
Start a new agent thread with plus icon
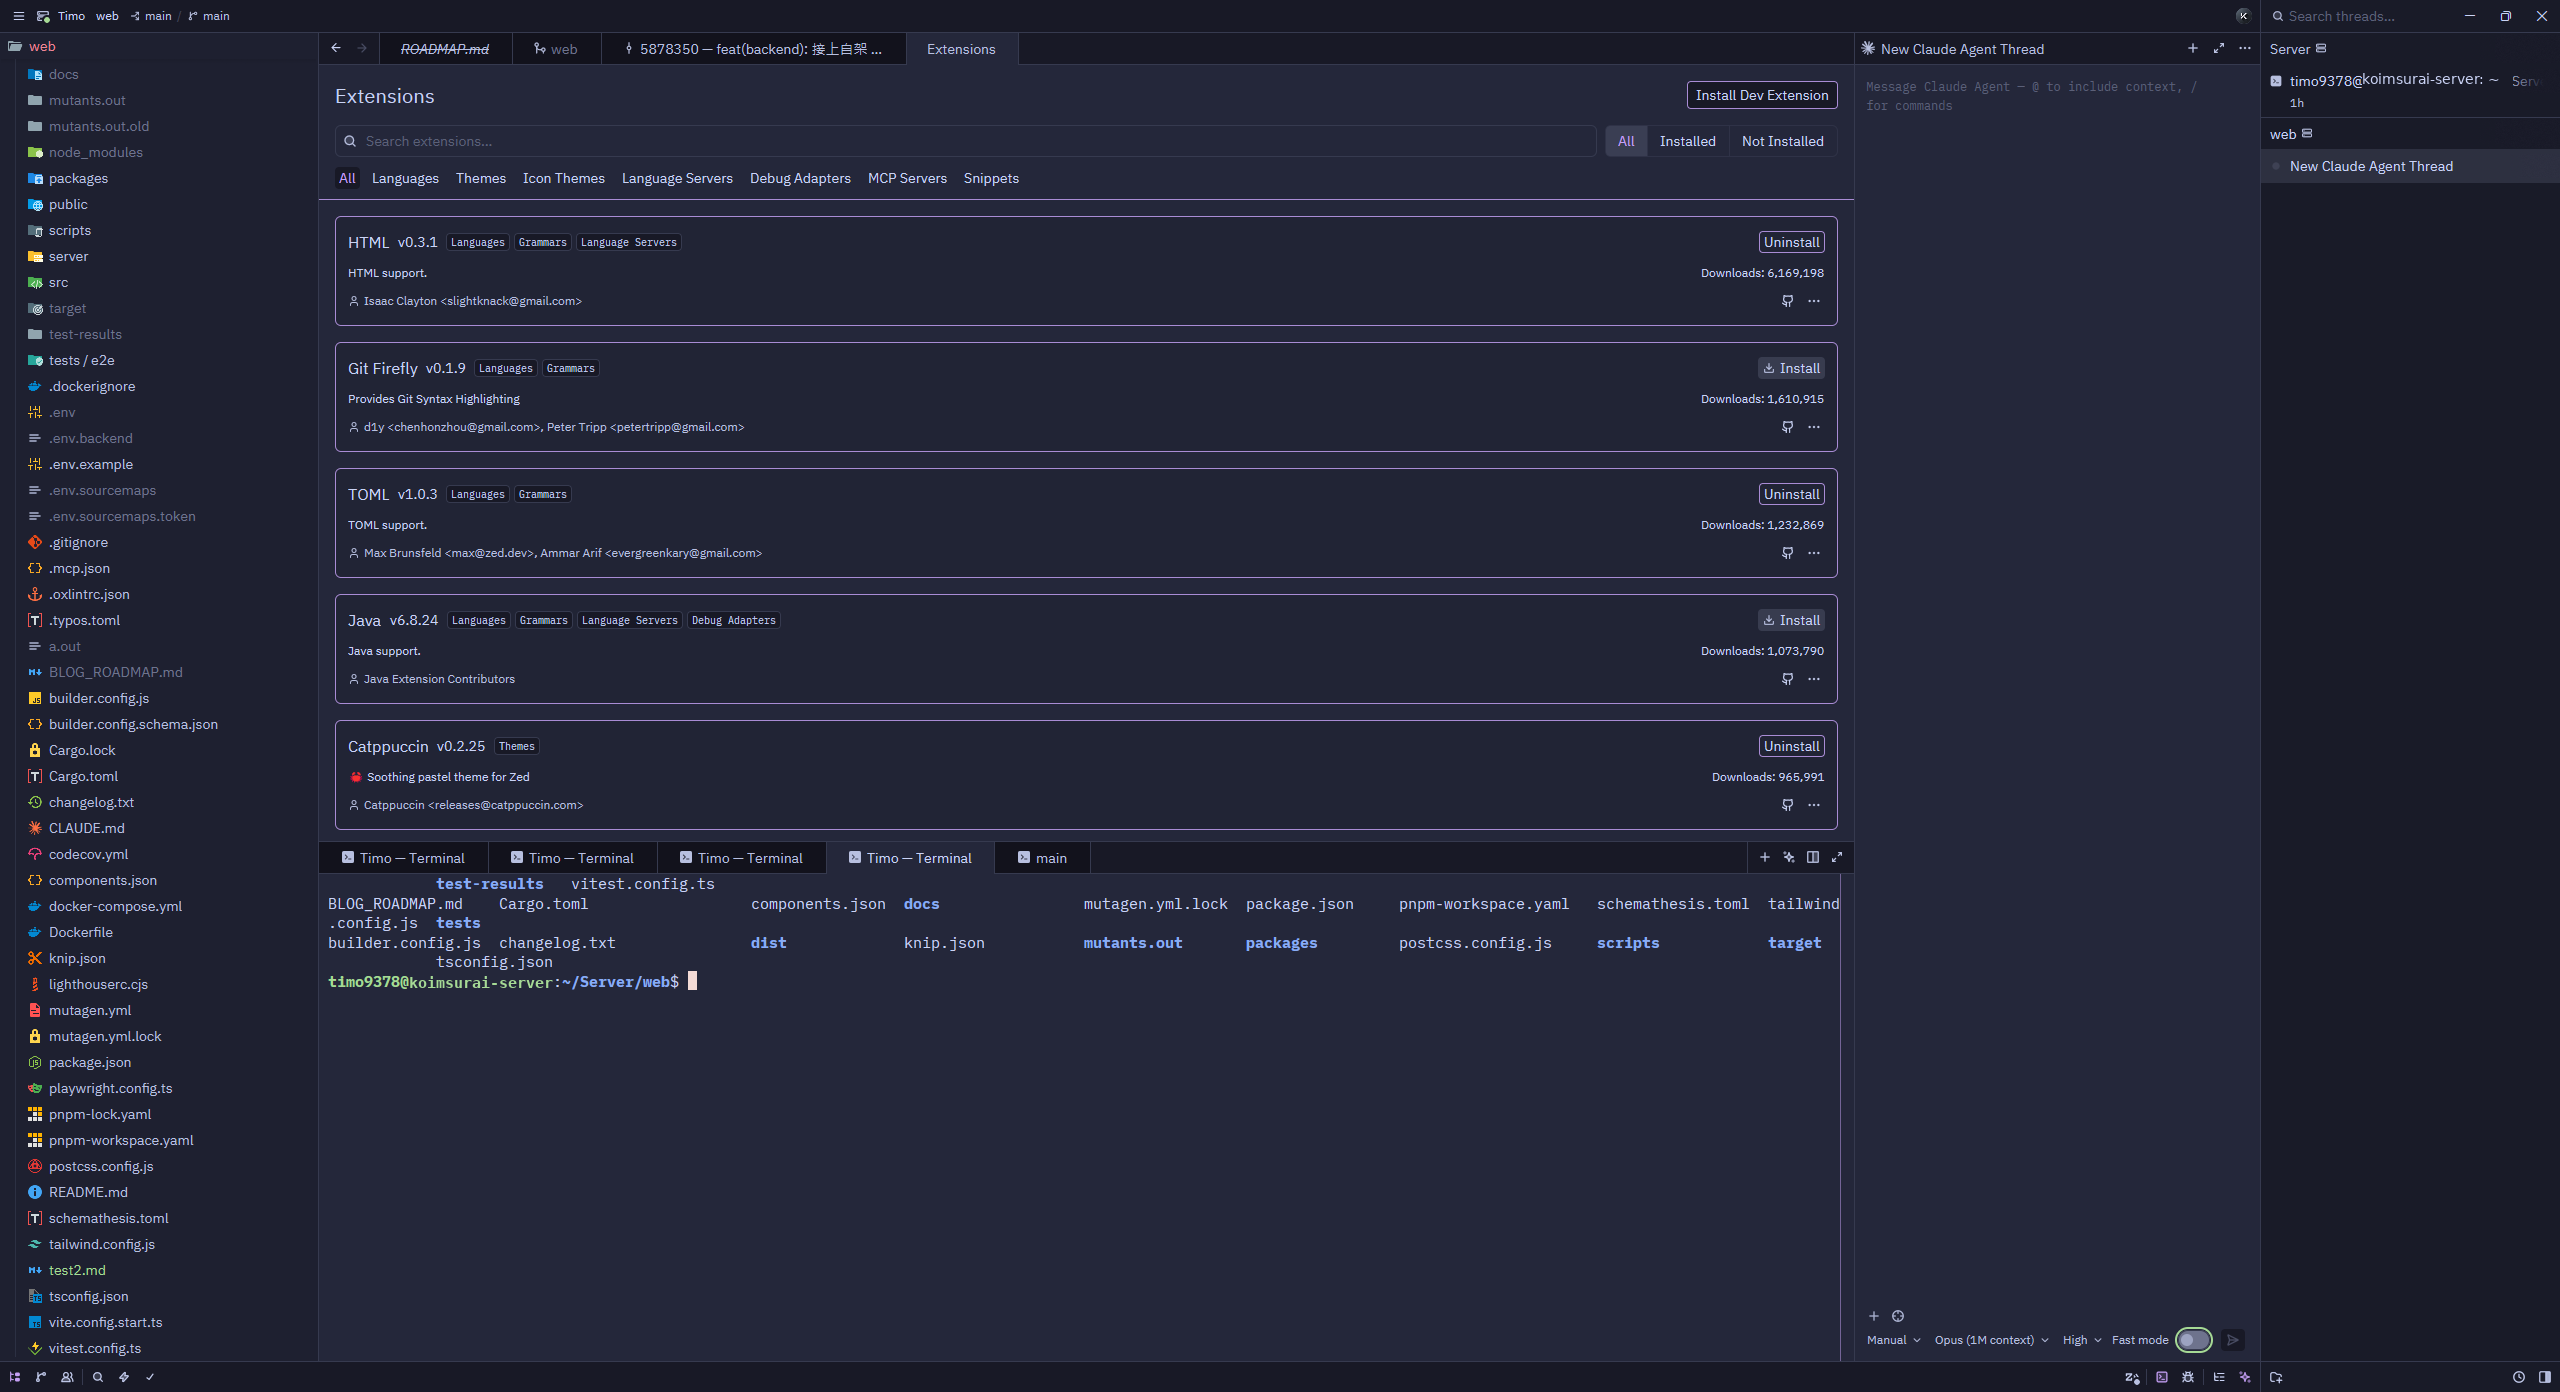2193,48
